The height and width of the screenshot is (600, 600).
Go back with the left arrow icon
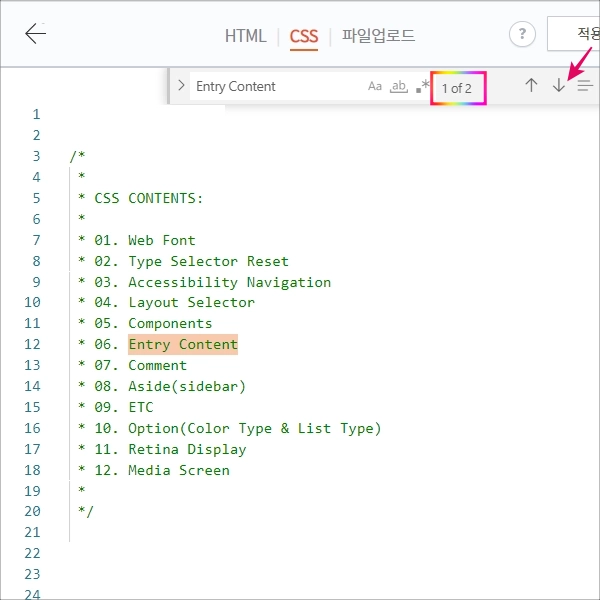(36, 33)
